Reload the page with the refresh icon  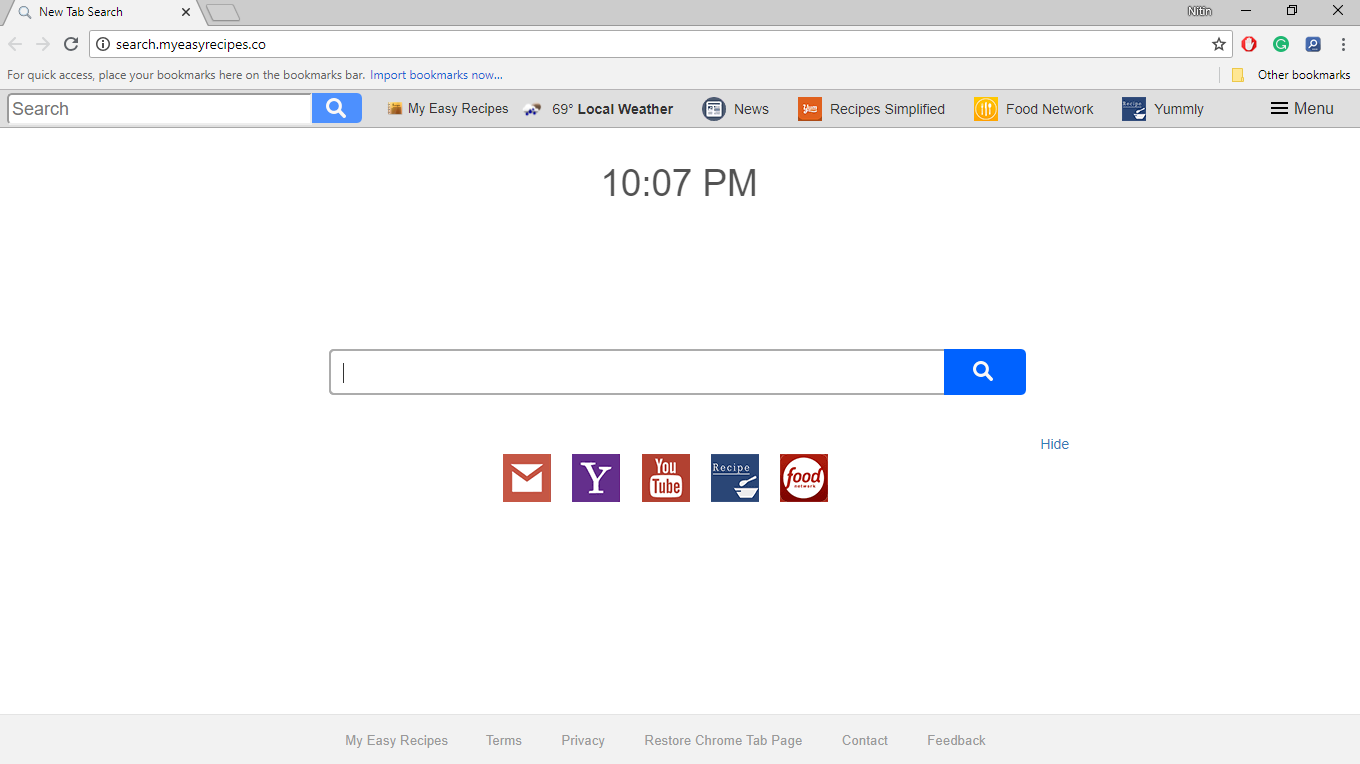[71, 44]
